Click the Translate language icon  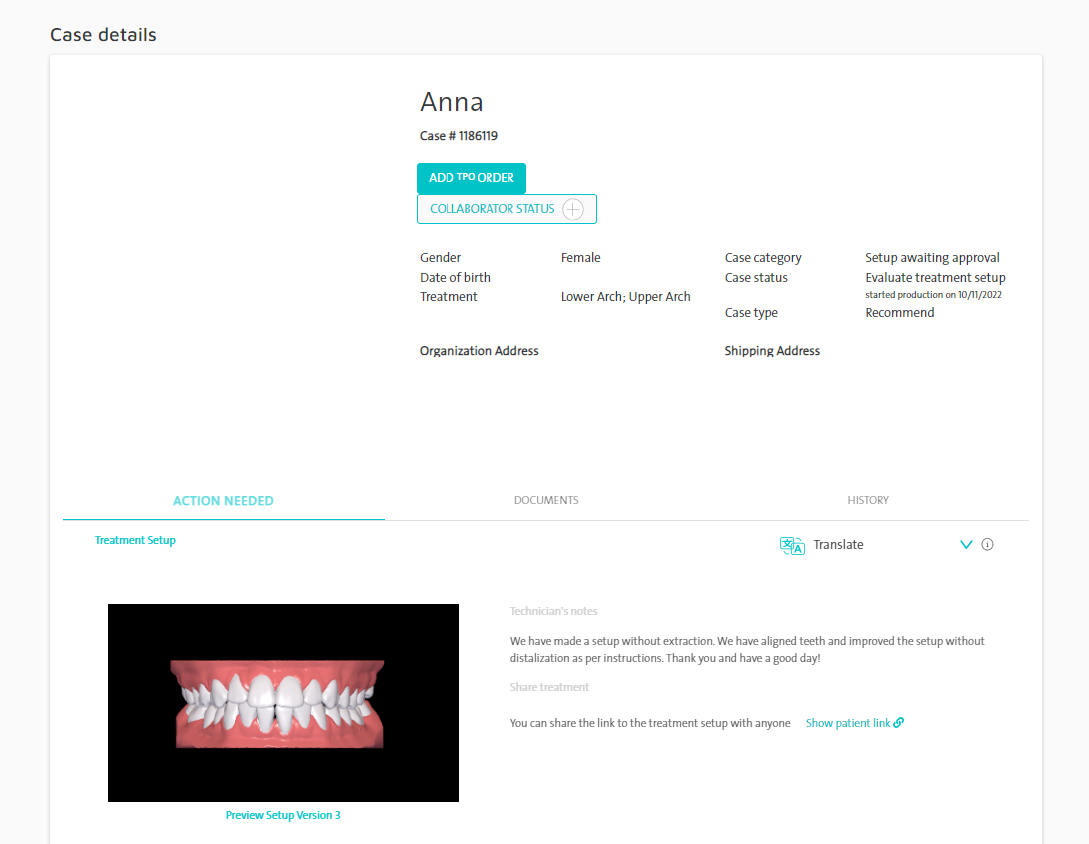pos(792,545)
